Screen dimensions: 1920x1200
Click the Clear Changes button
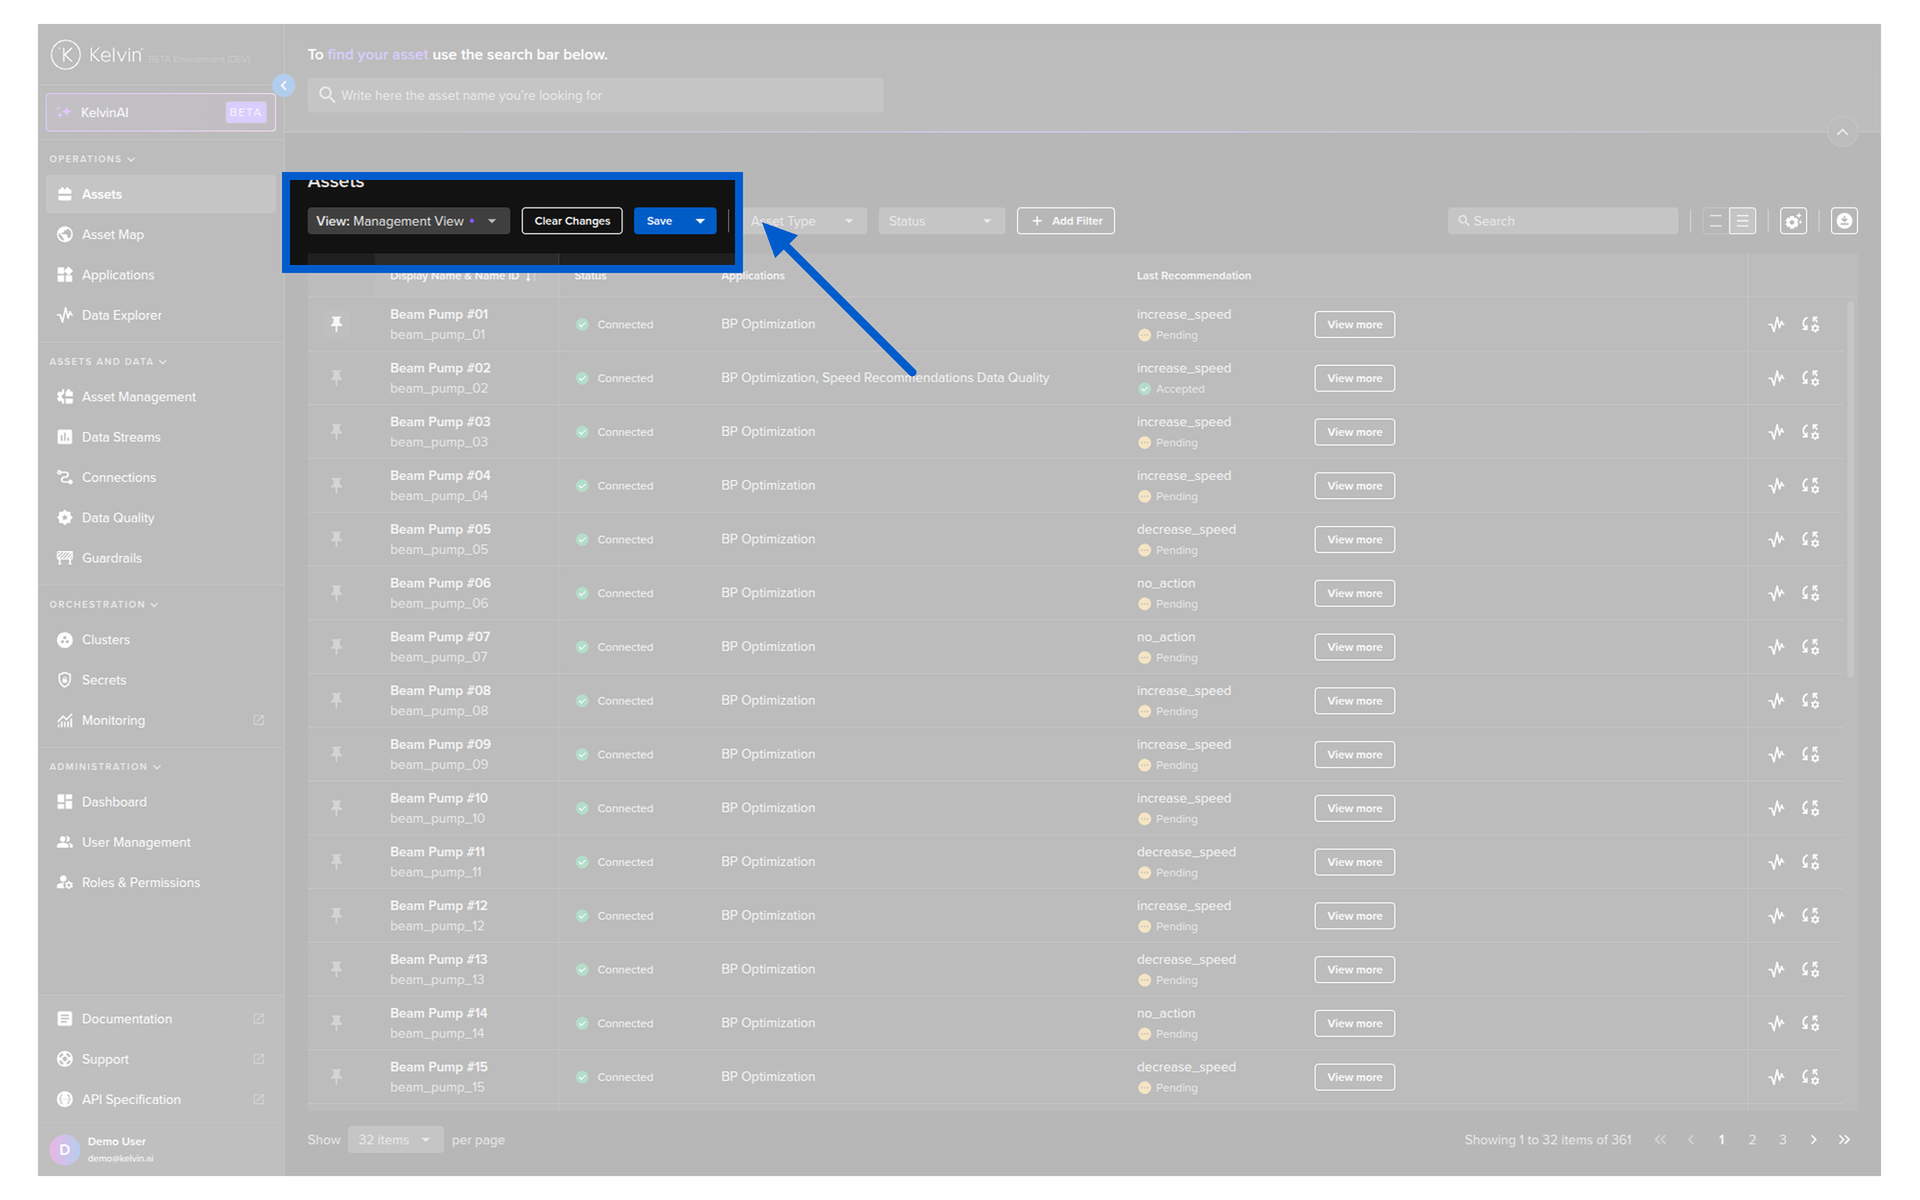click(x=572, y=221)
